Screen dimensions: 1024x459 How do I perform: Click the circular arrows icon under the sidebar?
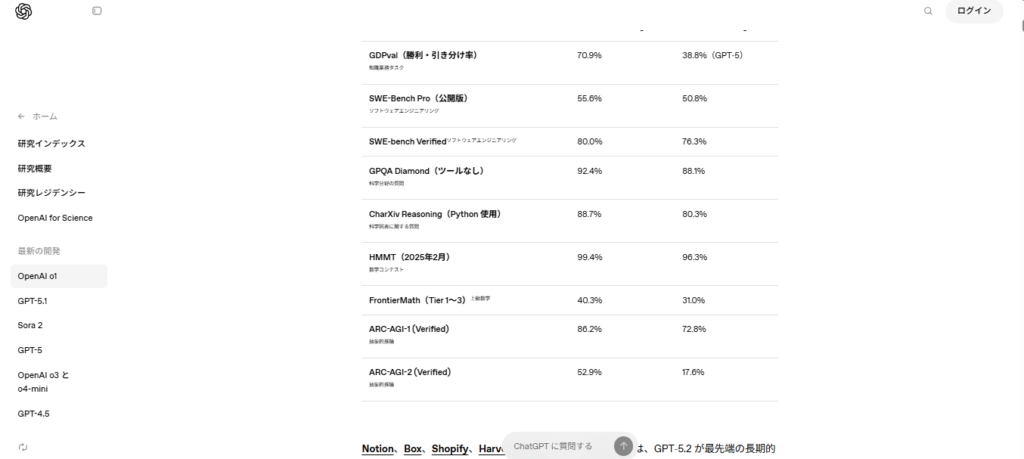click(23, 446)
